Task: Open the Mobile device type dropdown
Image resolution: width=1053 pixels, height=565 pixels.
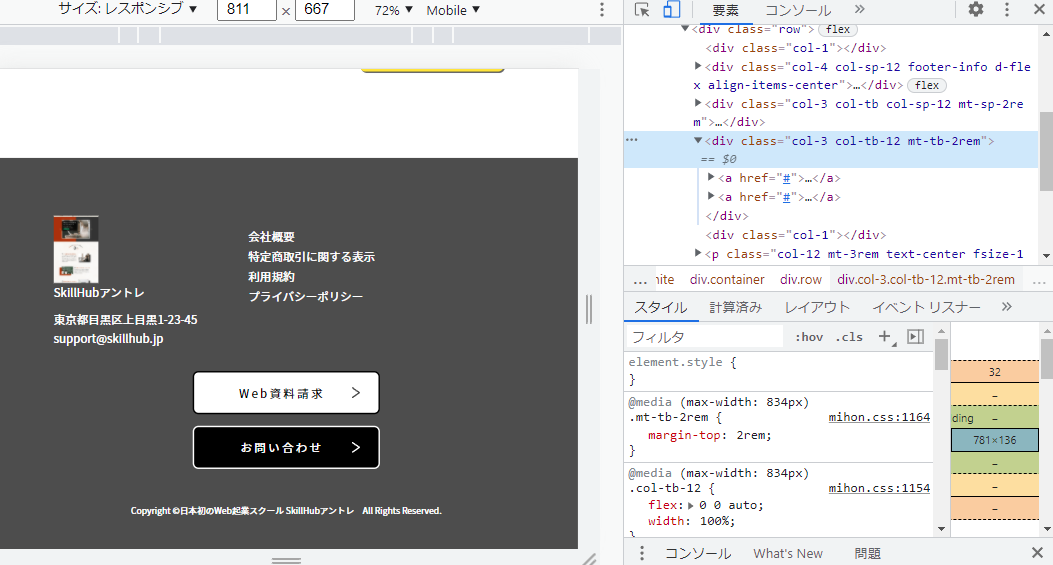Action: (x=453, y=10)
